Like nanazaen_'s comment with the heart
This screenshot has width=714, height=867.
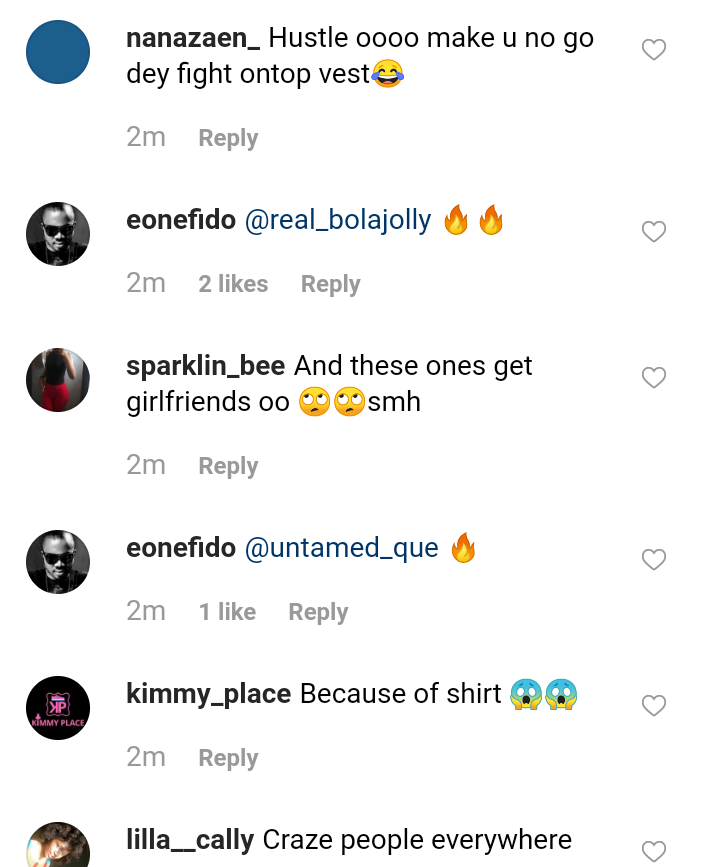(x=653, y=50)
